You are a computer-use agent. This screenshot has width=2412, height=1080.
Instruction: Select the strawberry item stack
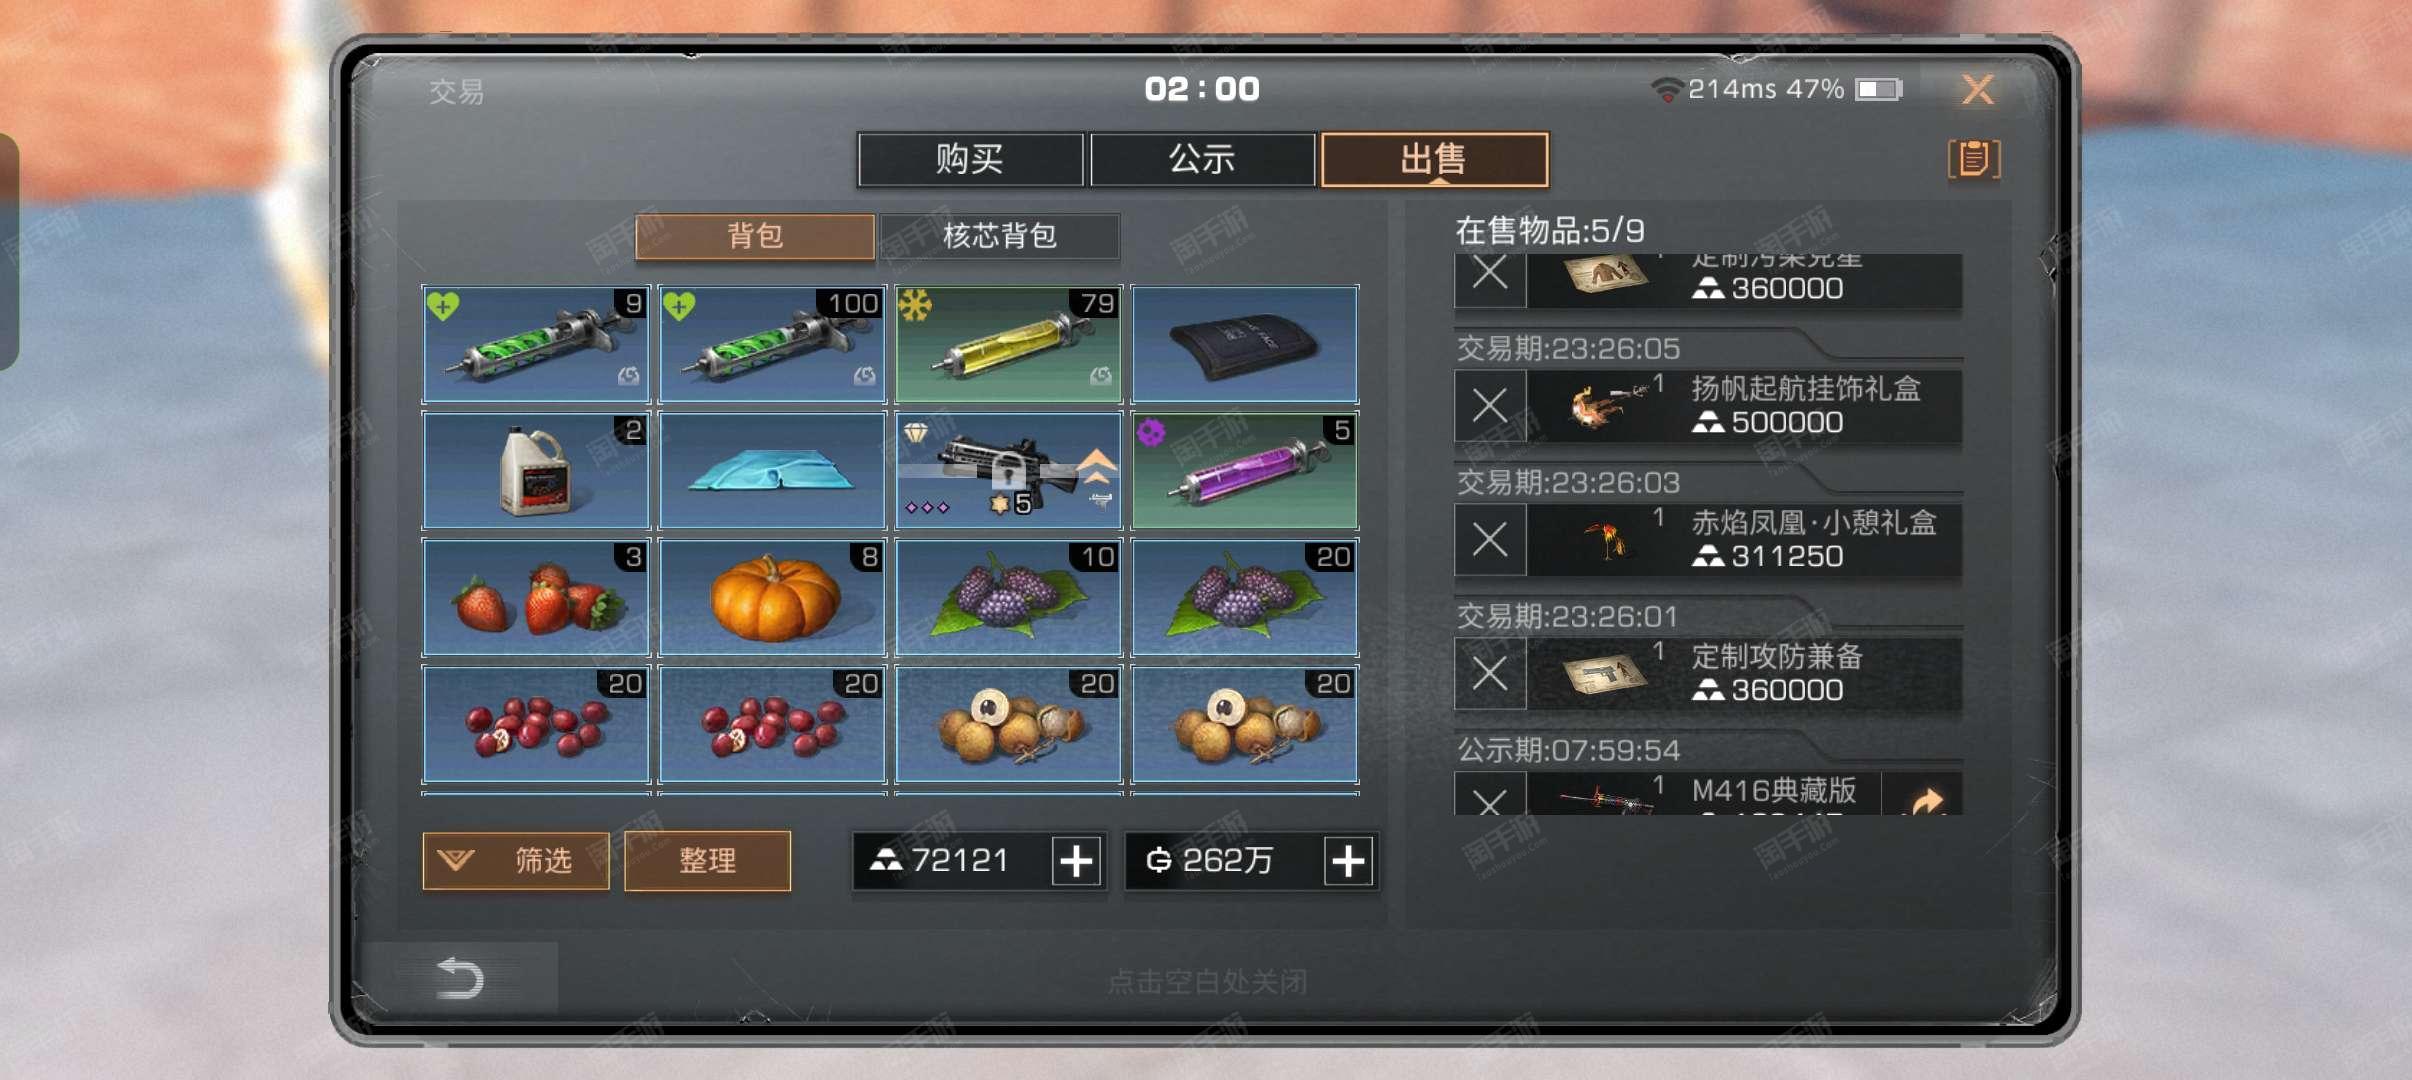click(536, 597)
